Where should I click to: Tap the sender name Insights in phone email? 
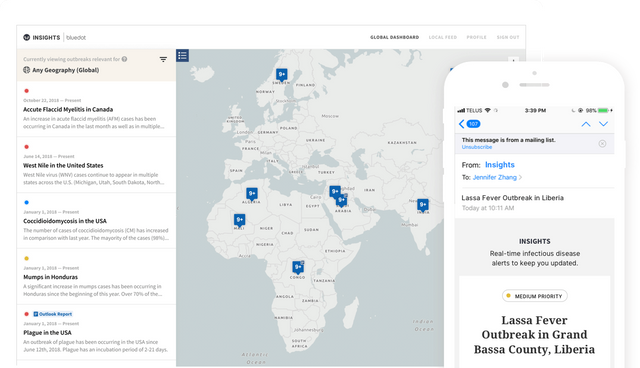(500, 165)
